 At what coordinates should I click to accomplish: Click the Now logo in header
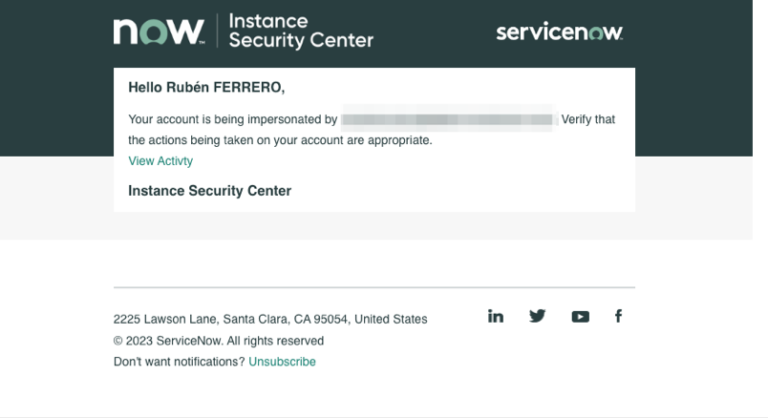point(160,32)
